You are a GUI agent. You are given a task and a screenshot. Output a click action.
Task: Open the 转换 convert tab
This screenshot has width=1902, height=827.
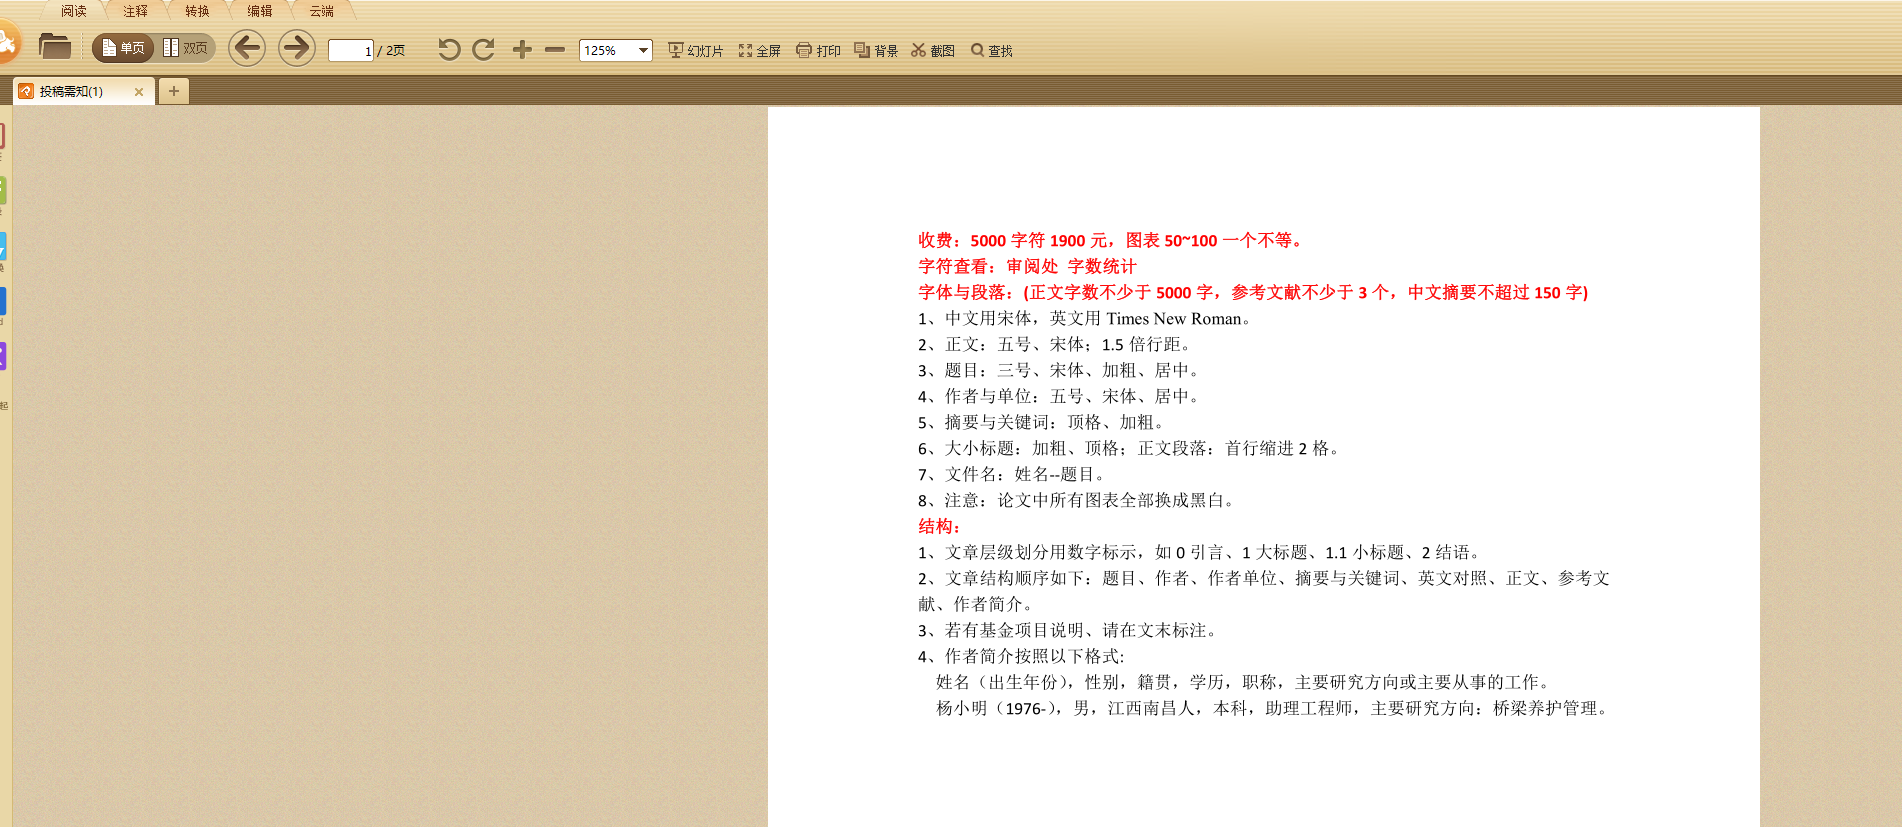pyautogui.click(x=197, y=11)
